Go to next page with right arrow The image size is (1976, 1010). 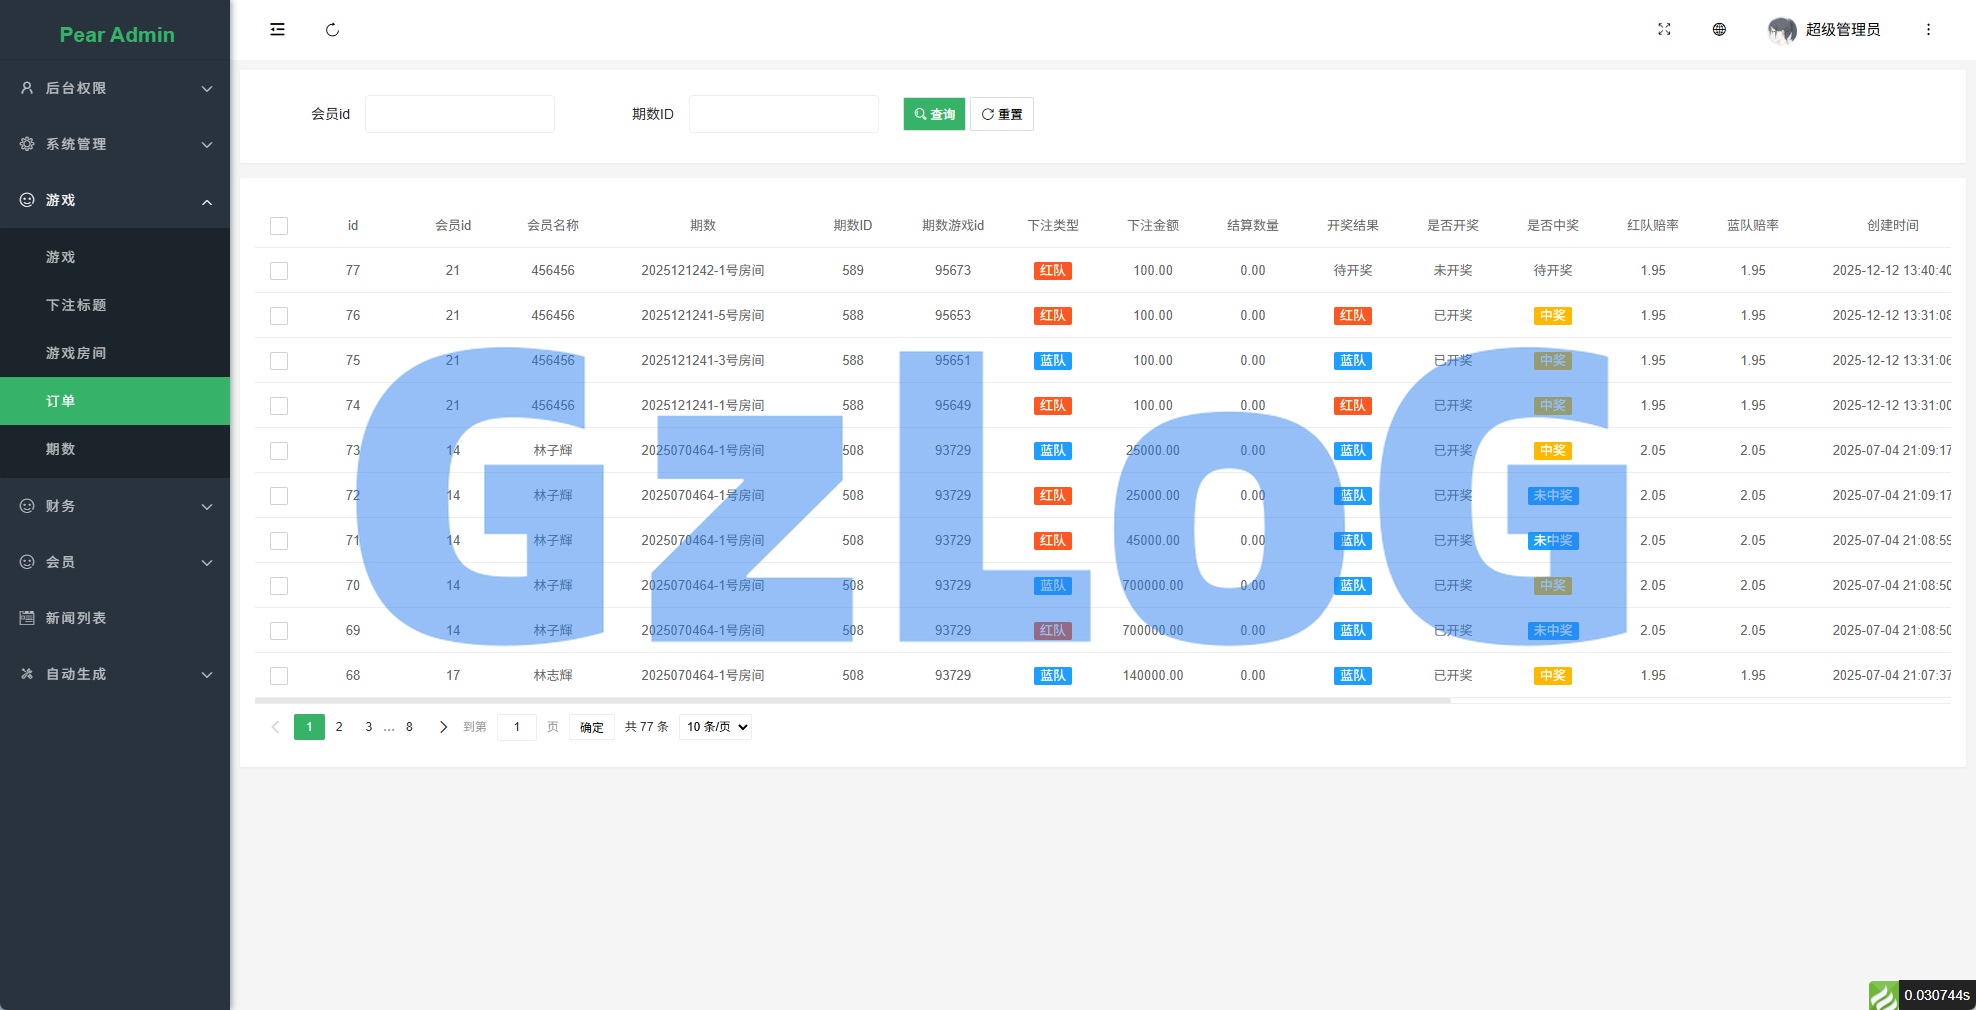[443, 727]
